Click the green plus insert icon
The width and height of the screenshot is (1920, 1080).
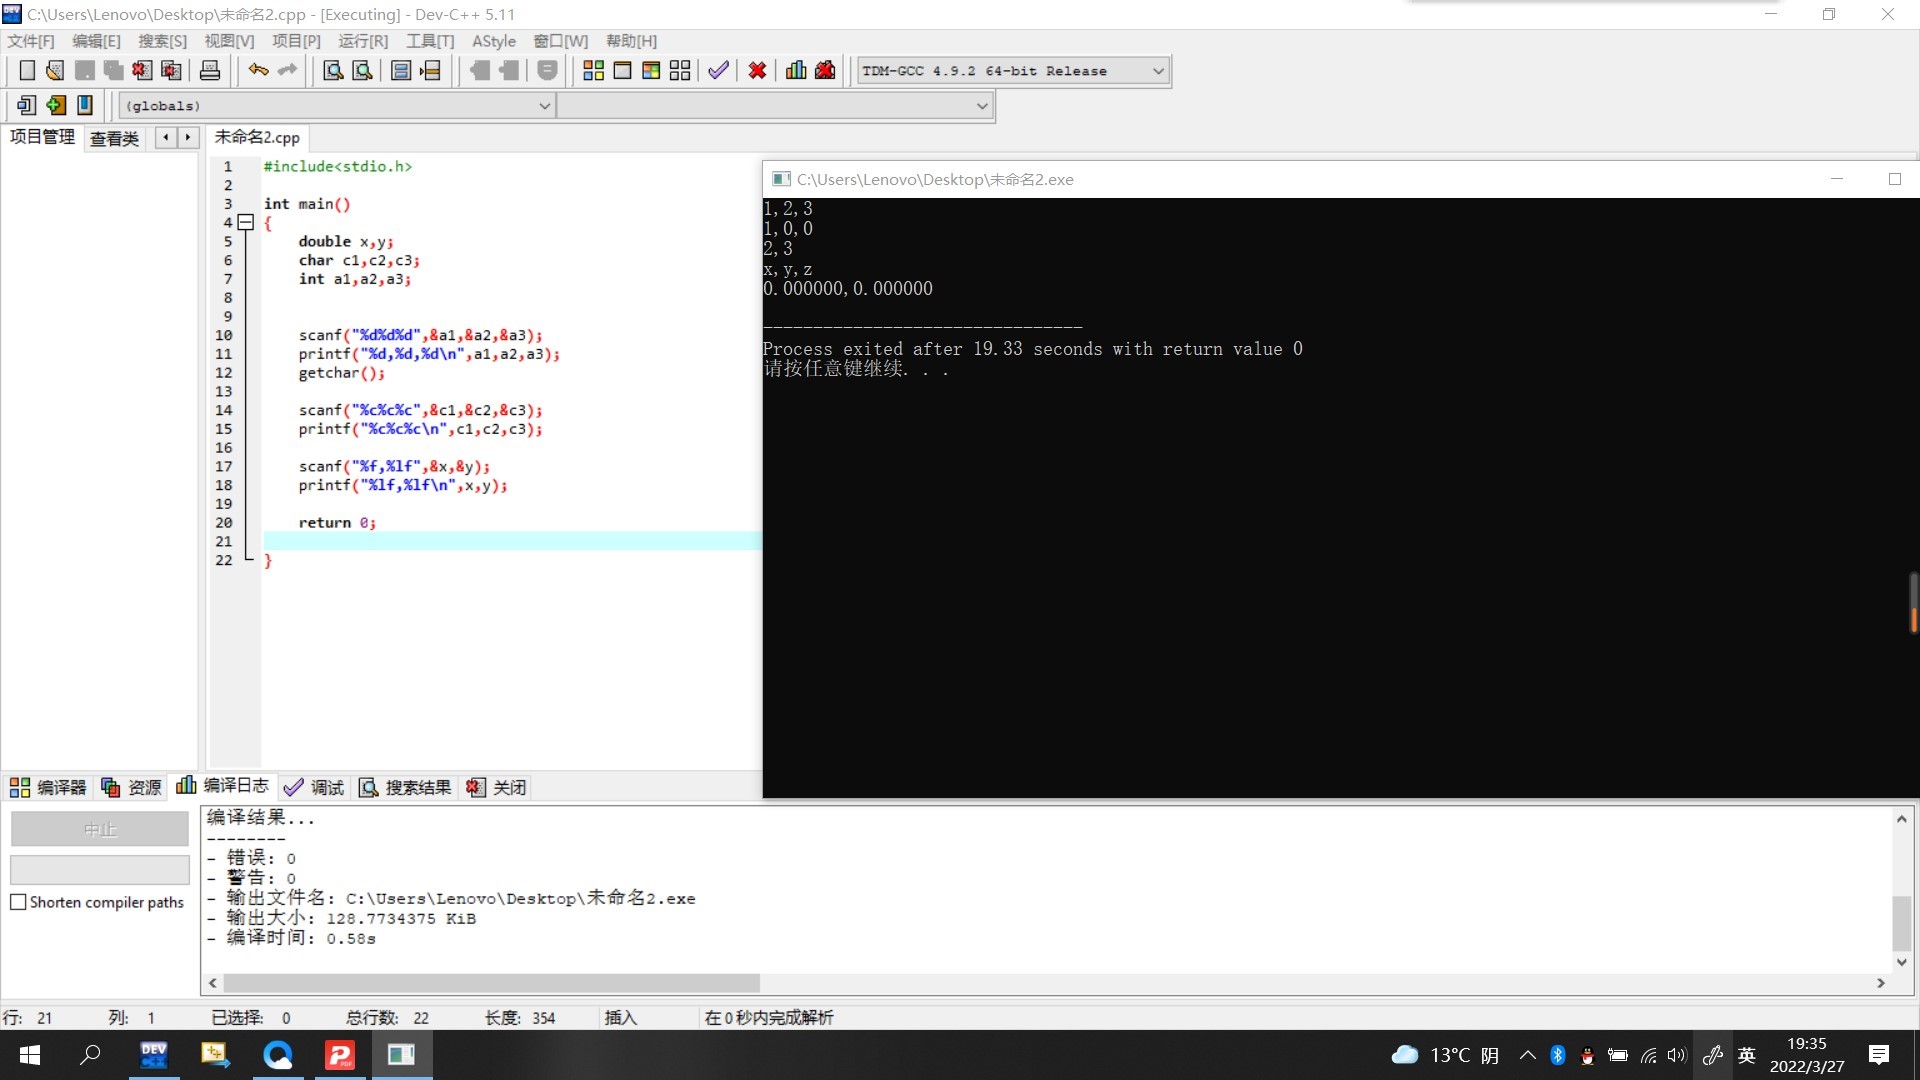click(56, 105)
